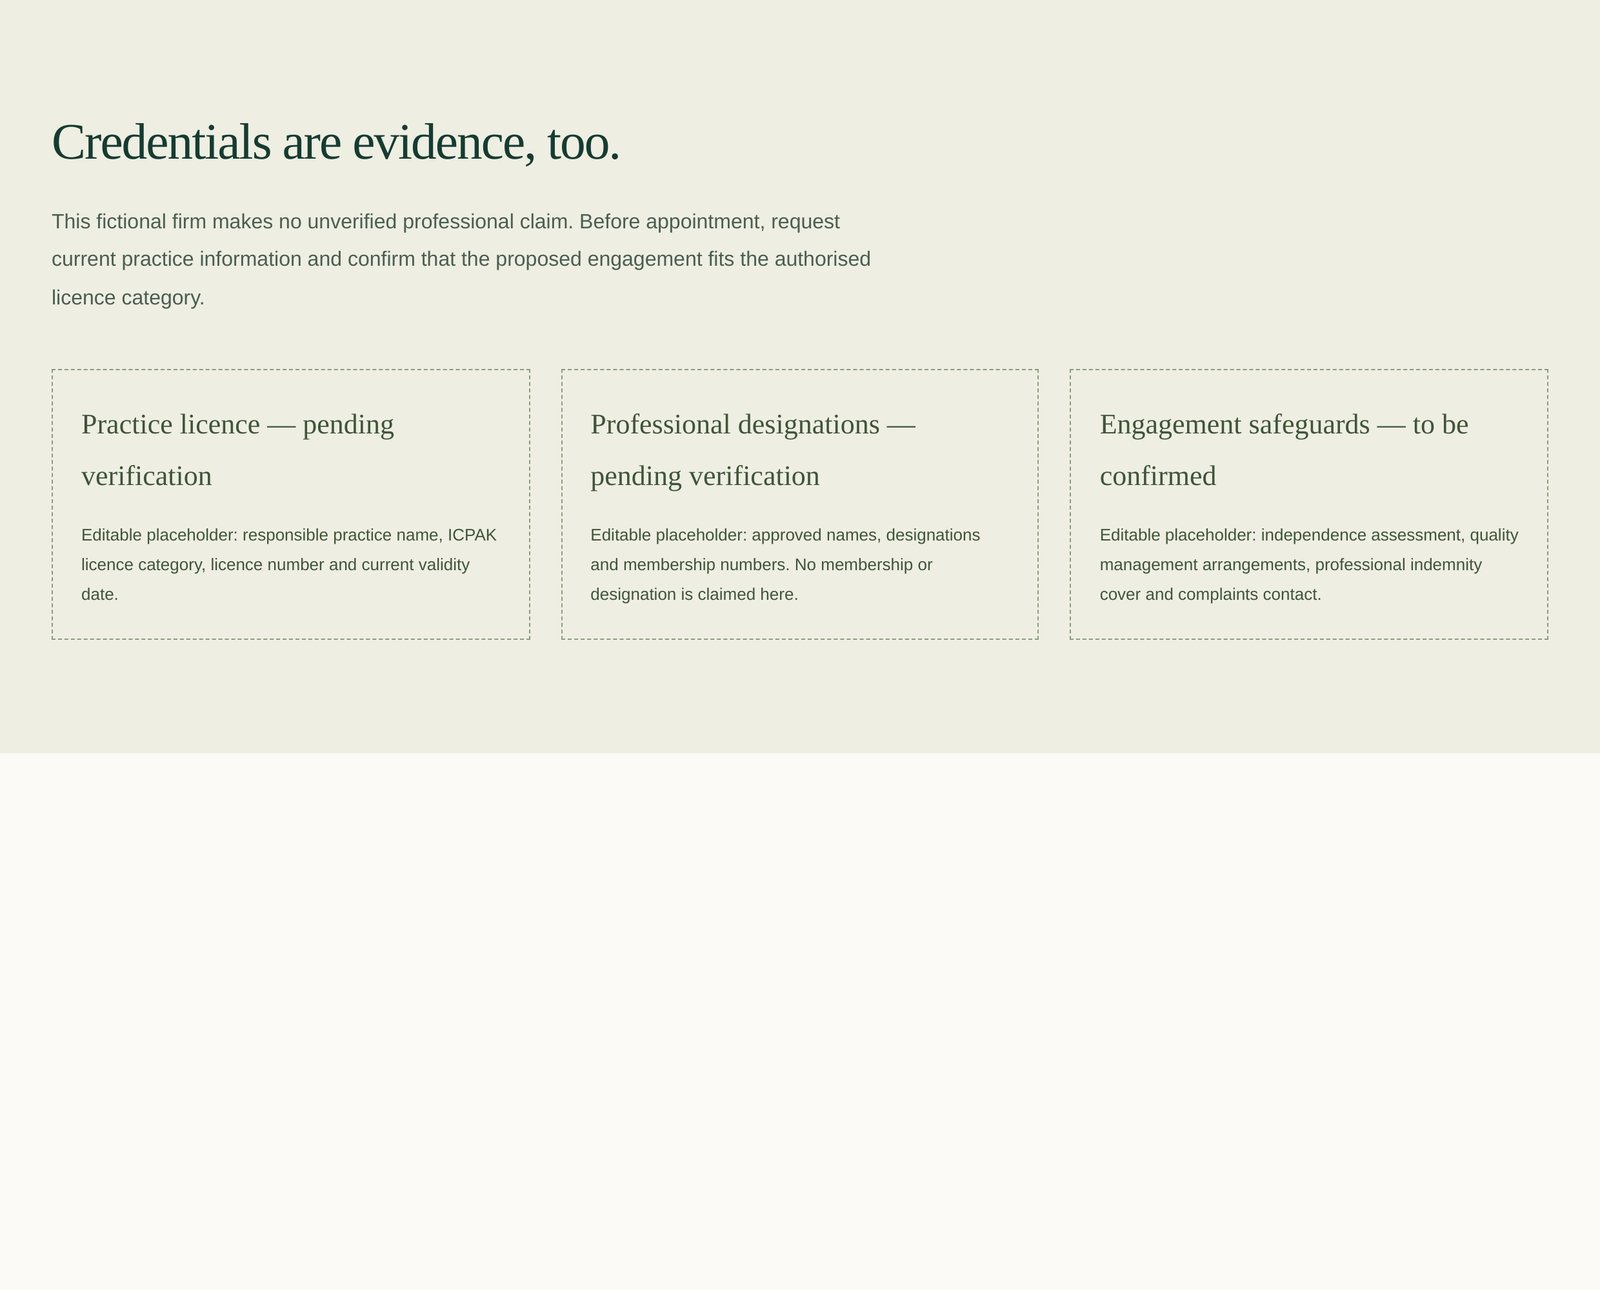Select the "Practice licence — pending verification" card title
Viewport: 1600px width, 1290px height.
(238, 450)
